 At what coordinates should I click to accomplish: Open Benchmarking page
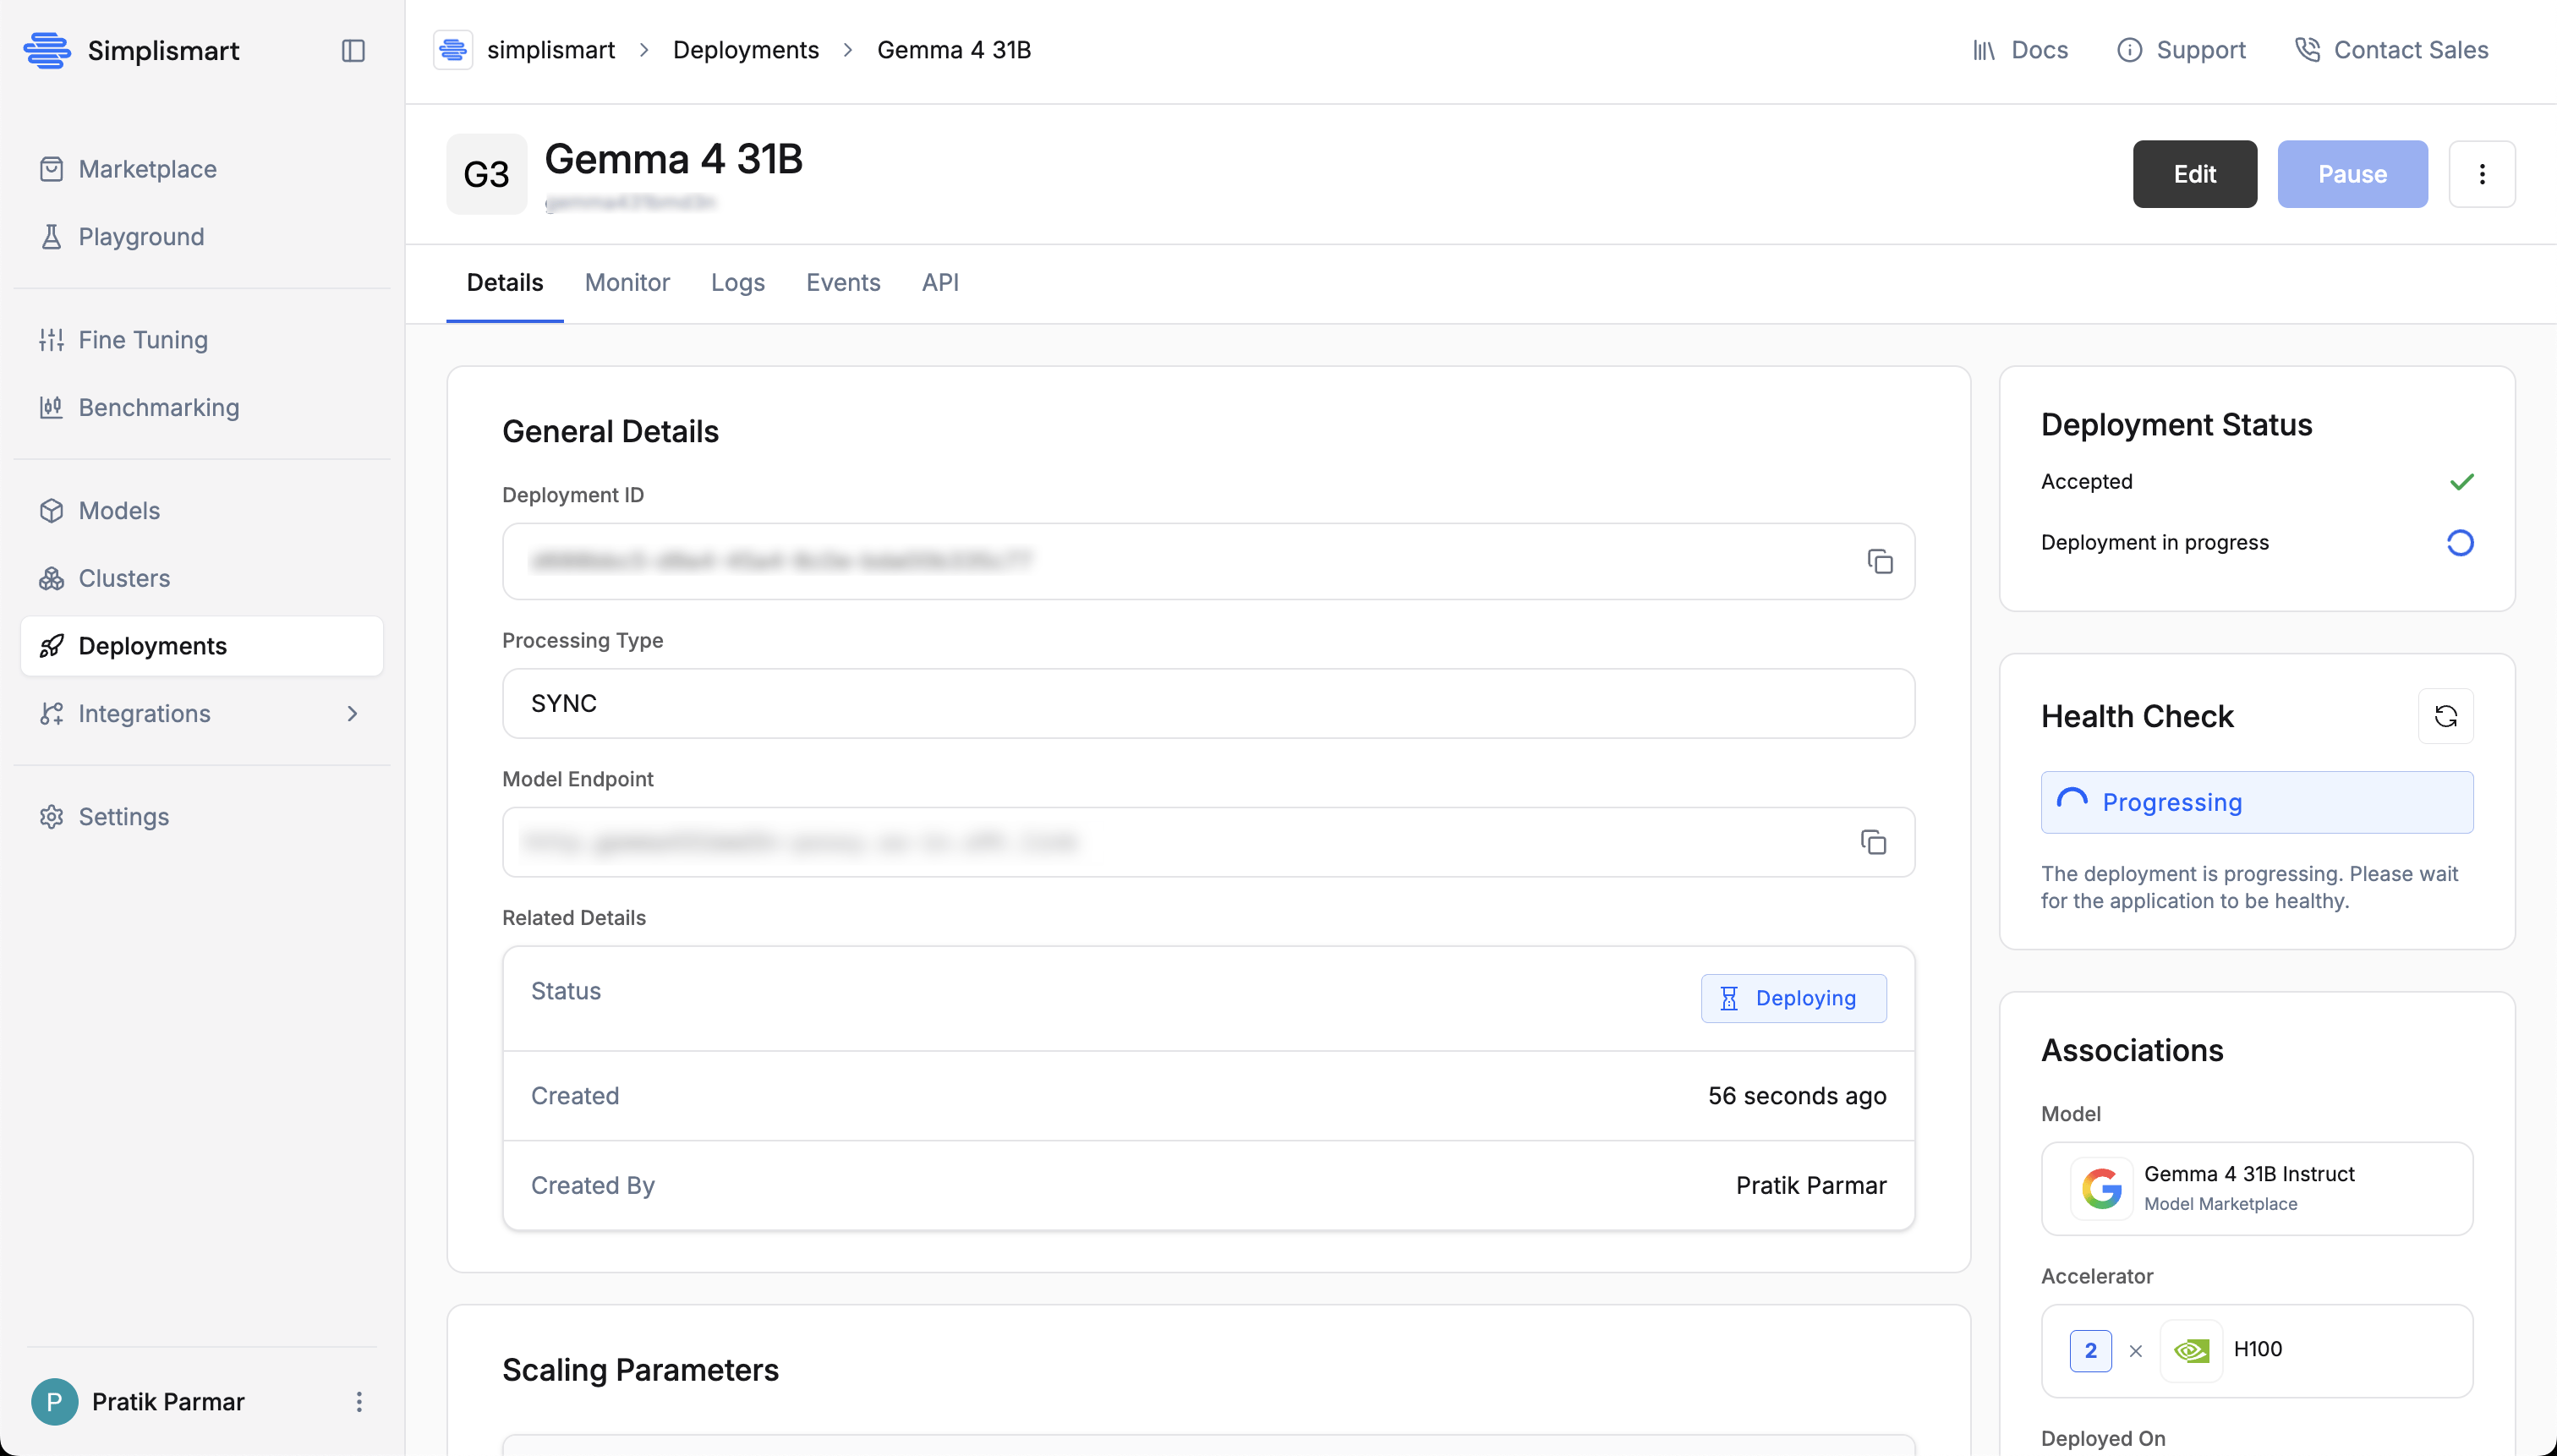point(202,408)
